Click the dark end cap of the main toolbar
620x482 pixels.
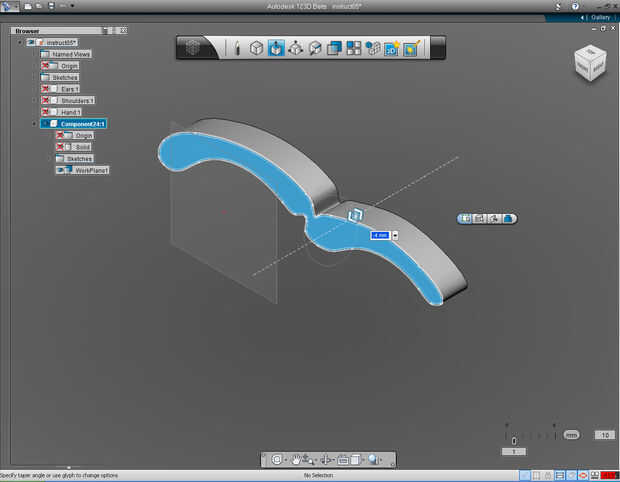[438, 48]
